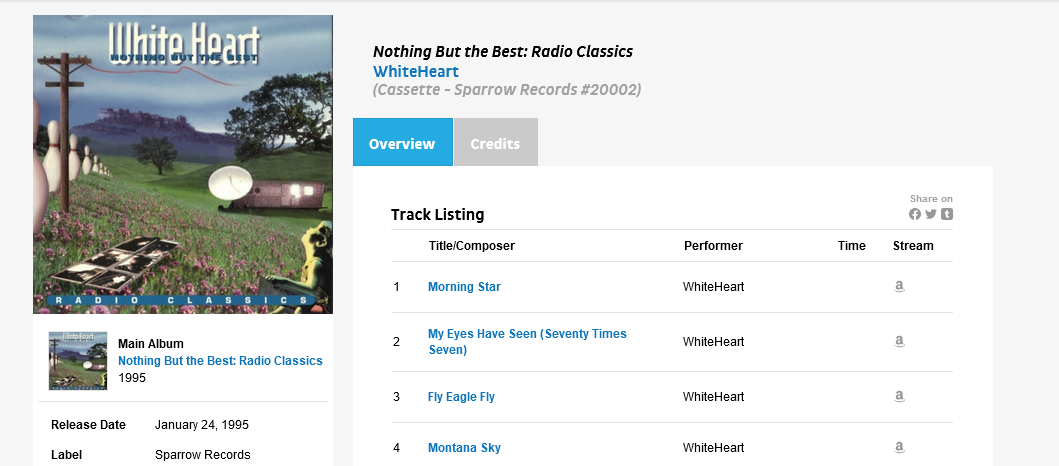Image resolution: width=1059 pixels, height=466 pixels.
Task: Click Amazon icon for Montana Sky
Action: click(x=899, y=448)
